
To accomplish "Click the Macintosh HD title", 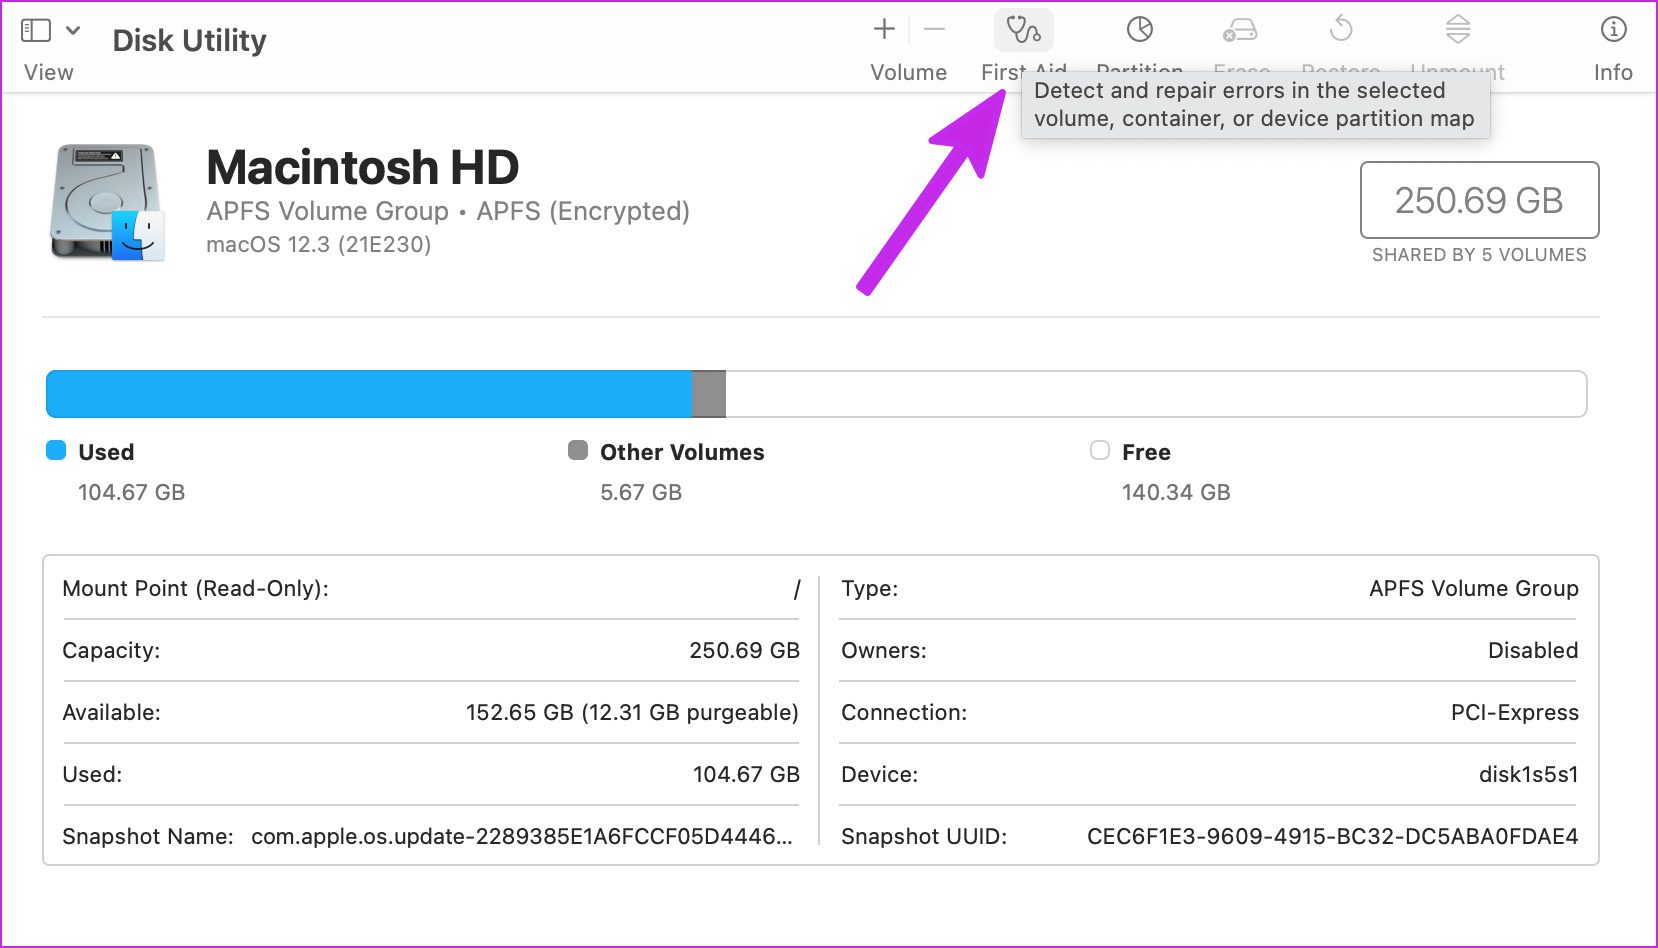I will pos(362,167).
